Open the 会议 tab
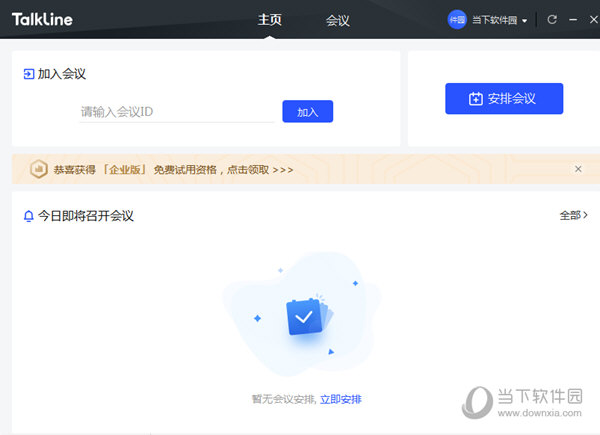 click(x=338, y=20)
